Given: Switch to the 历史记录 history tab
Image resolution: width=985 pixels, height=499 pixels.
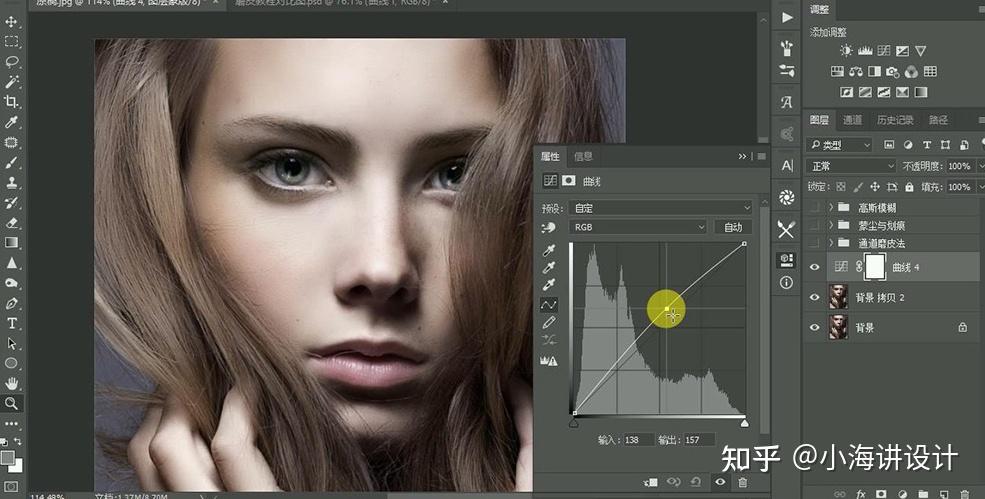Looking at the screenshot, I should 895,120.
